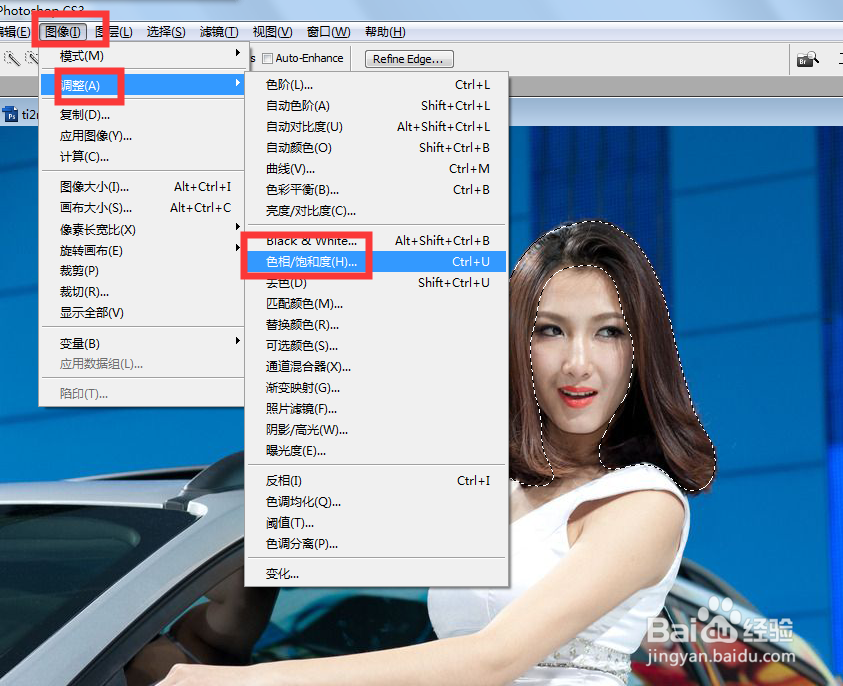Click the Refine Edge button
Viewport: 843px width, 686px height.
(409, 59)
